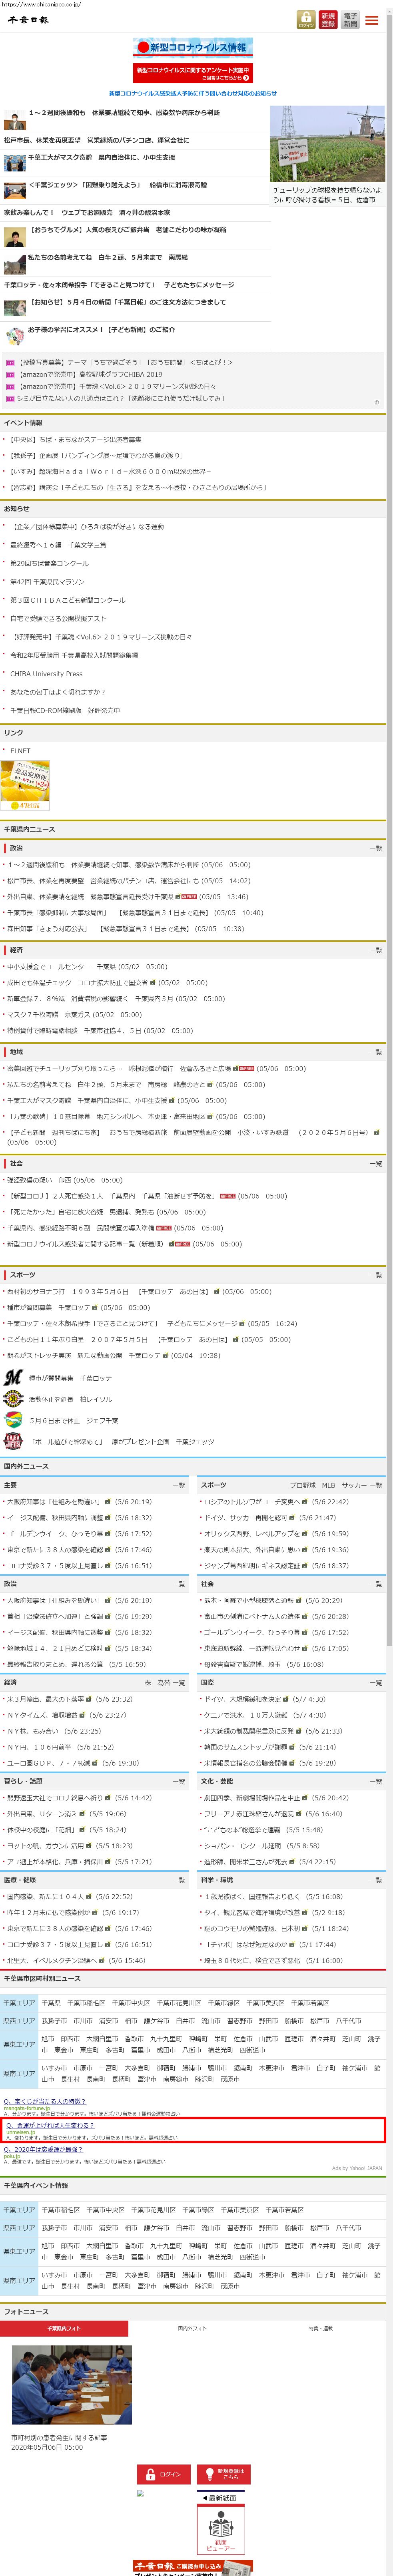This screenshot has height=2576, width=393.
Task: Click the gold login lock icon
Action: (305, 20)
